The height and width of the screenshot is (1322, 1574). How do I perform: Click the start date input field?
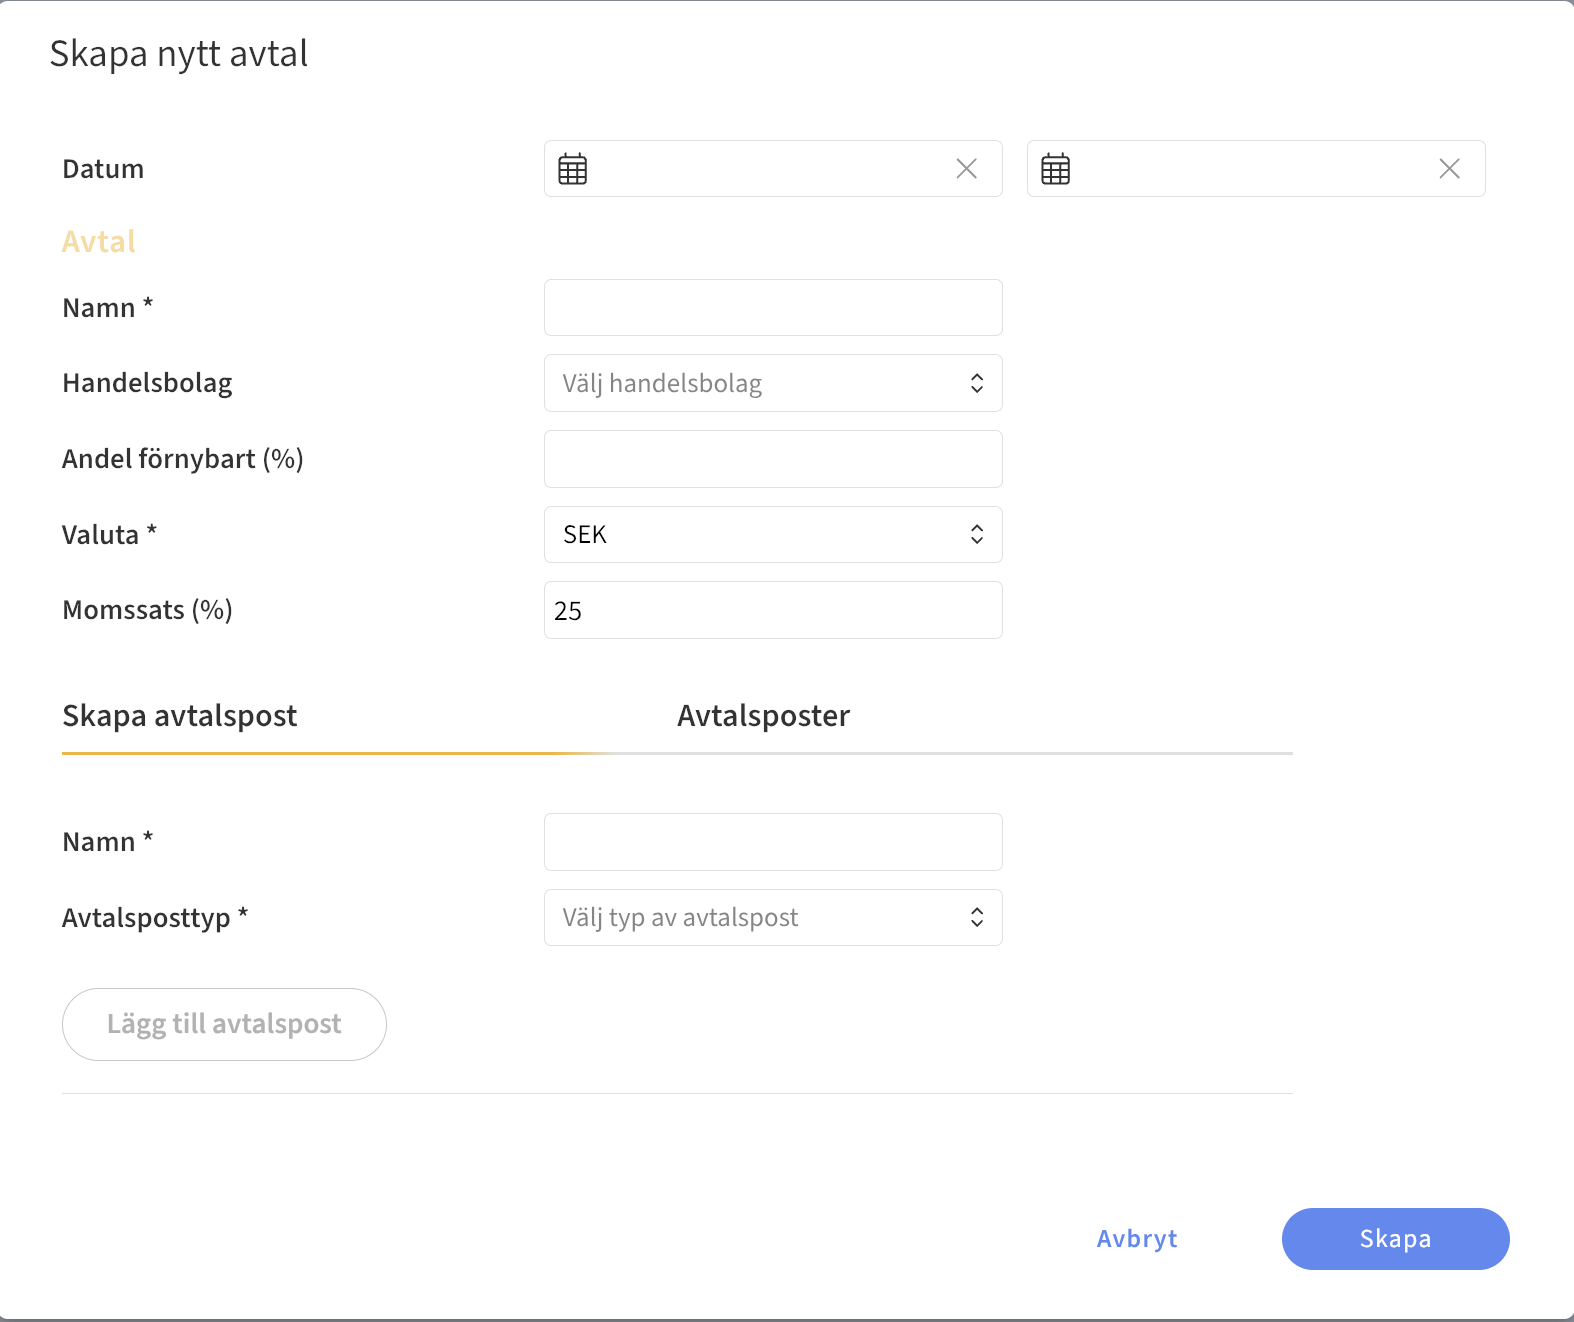[x=773, y=169]
